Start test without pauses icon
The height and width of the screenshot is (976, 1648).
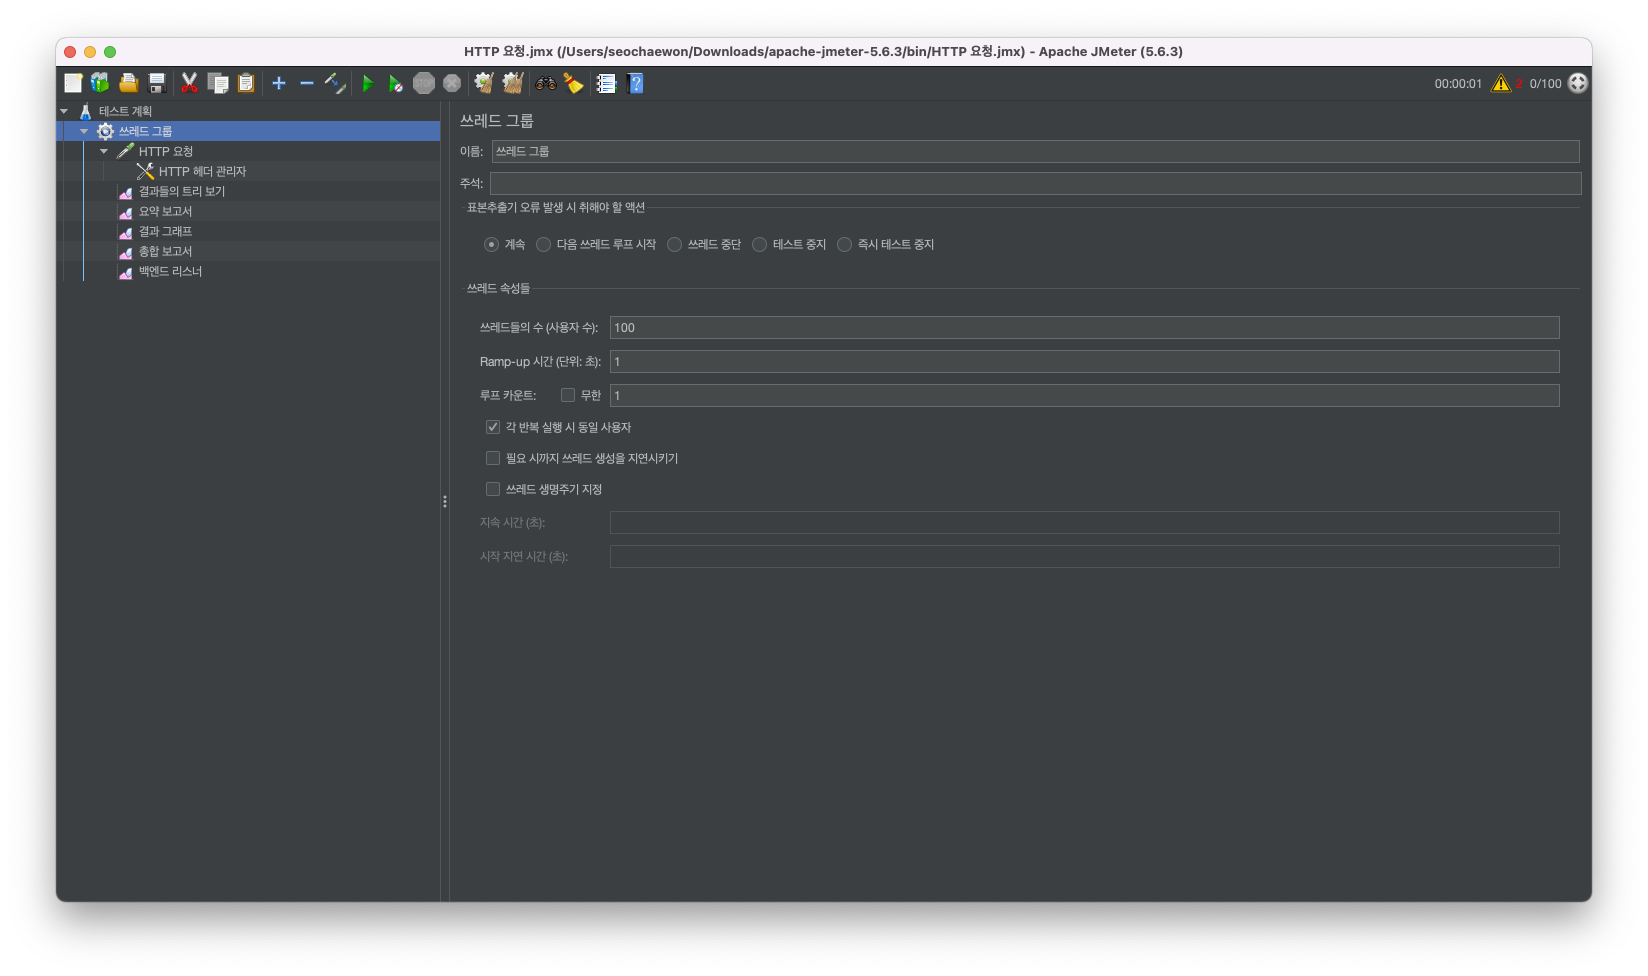pos(396,83)
